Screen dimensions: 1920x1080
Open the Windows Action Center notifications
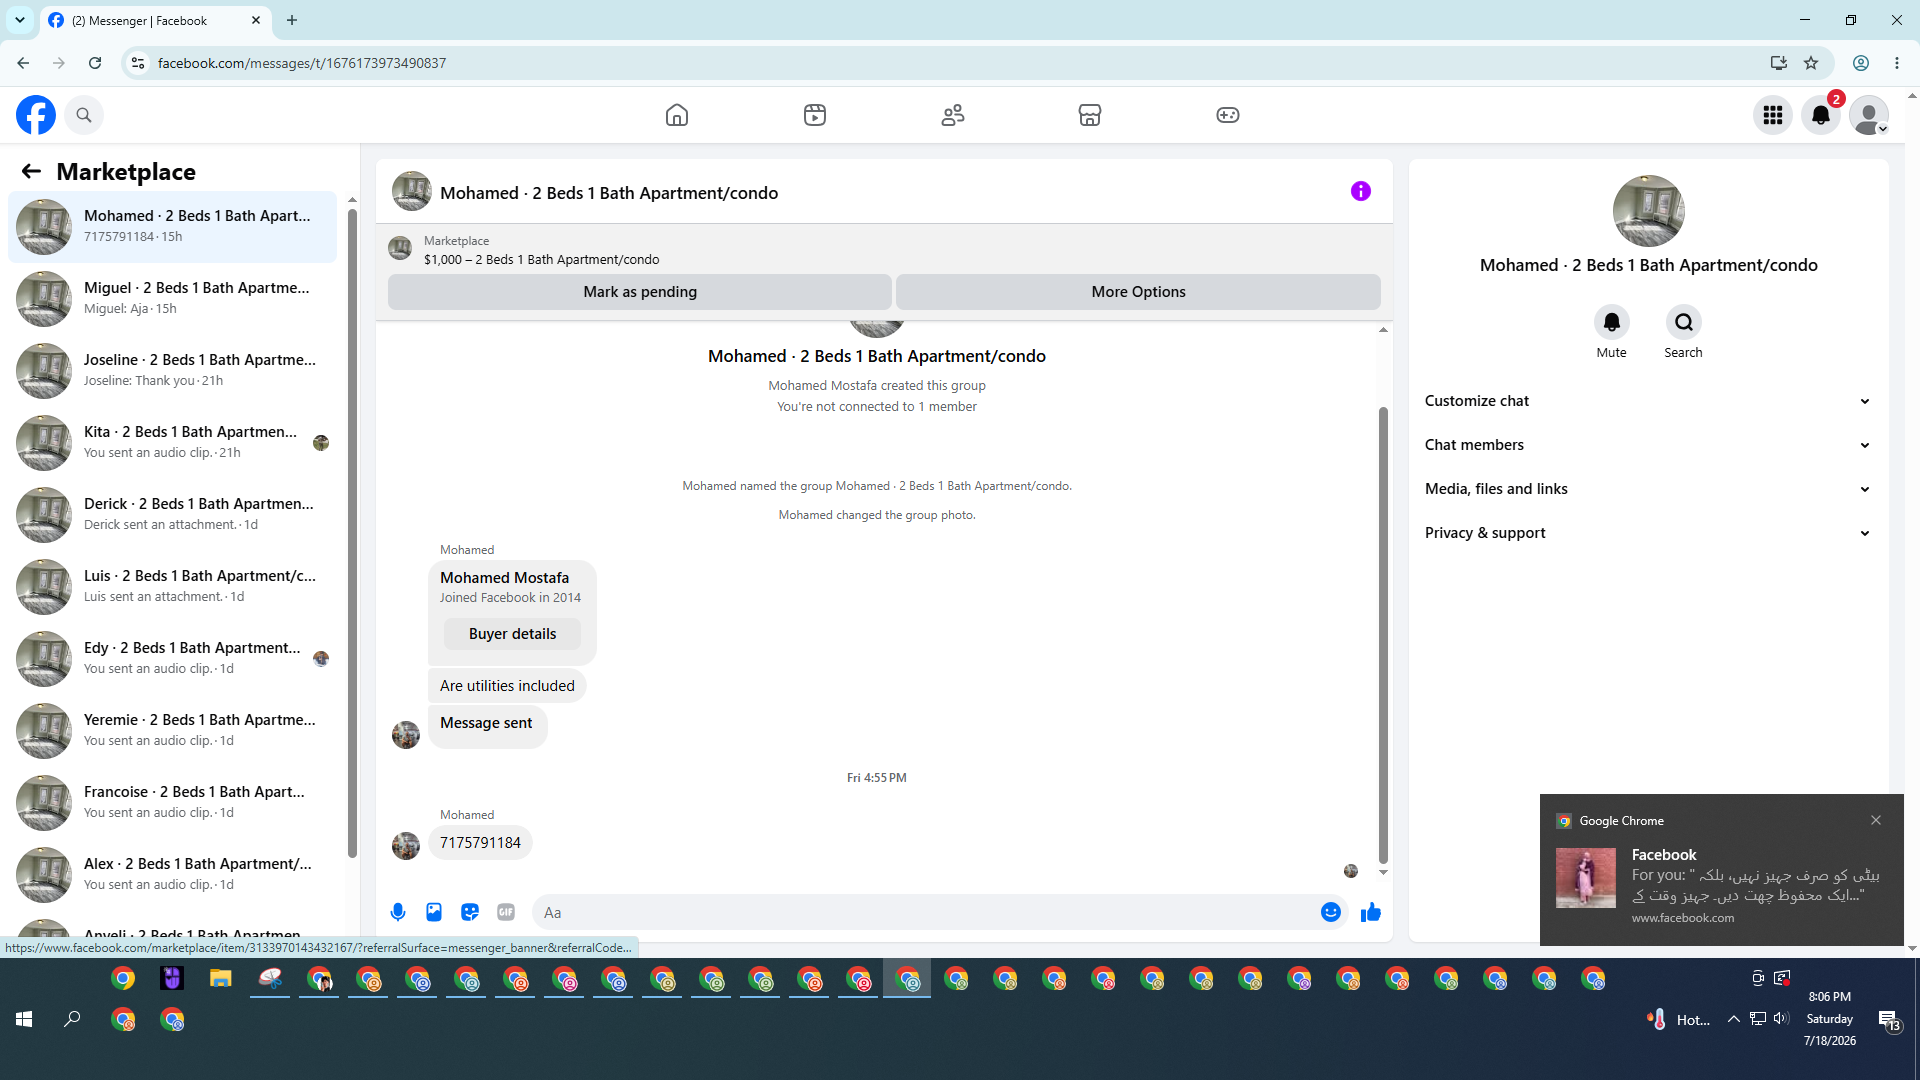click(1889, 1020)
